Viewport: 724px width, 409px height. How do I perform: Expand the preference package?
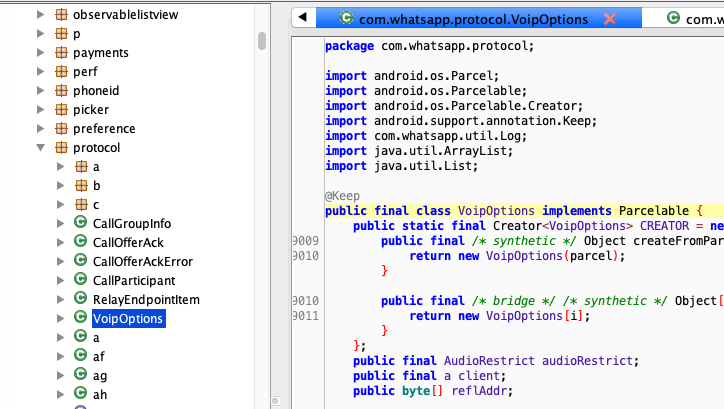tap(41, 128)
